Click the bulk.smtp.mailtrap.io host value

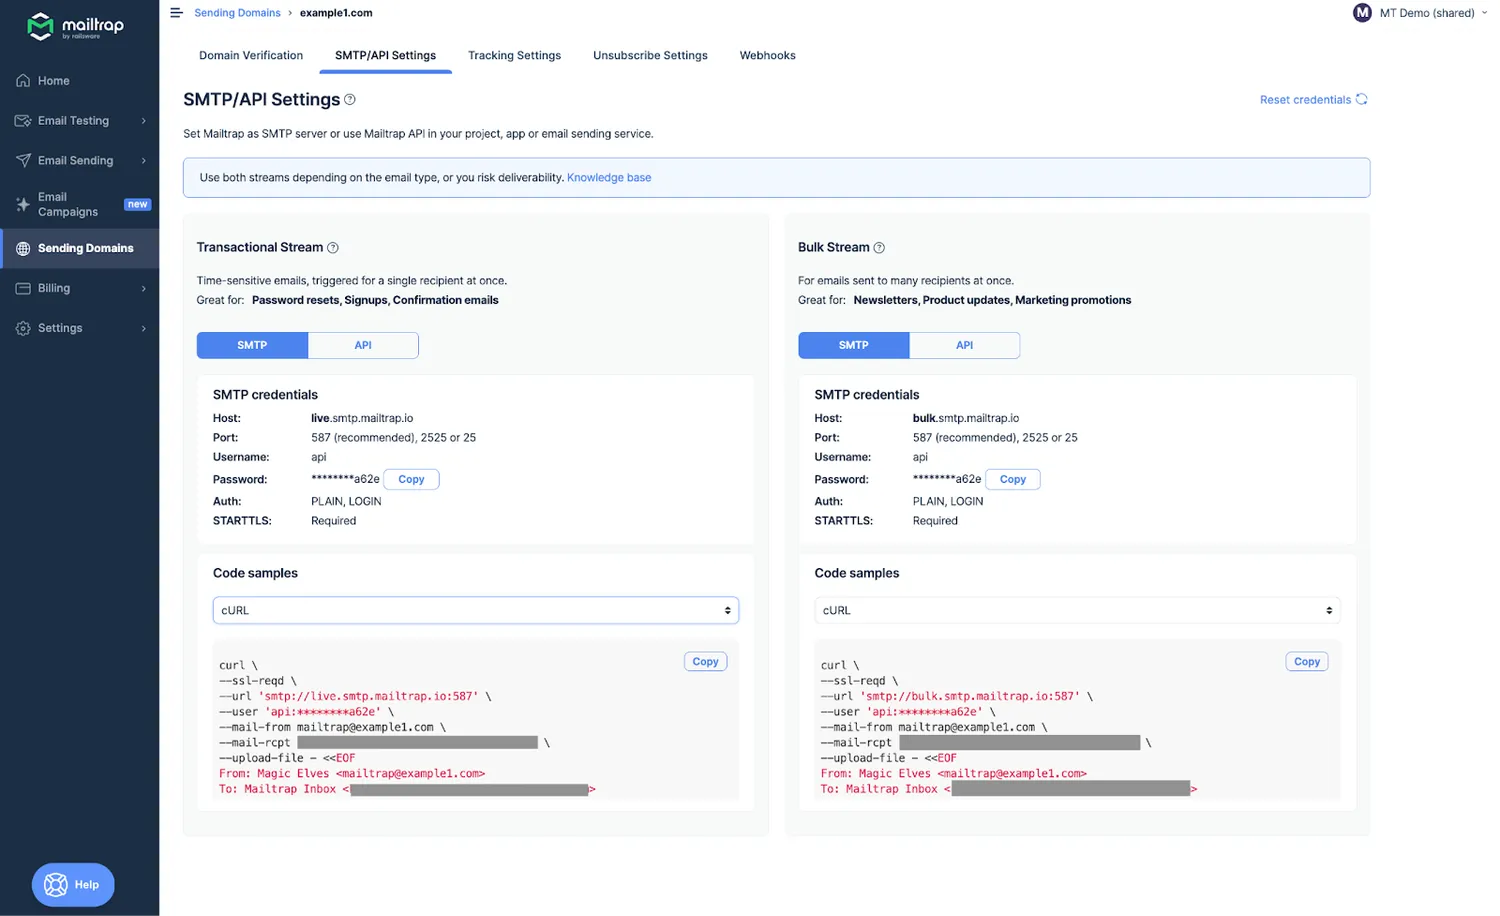966,419
